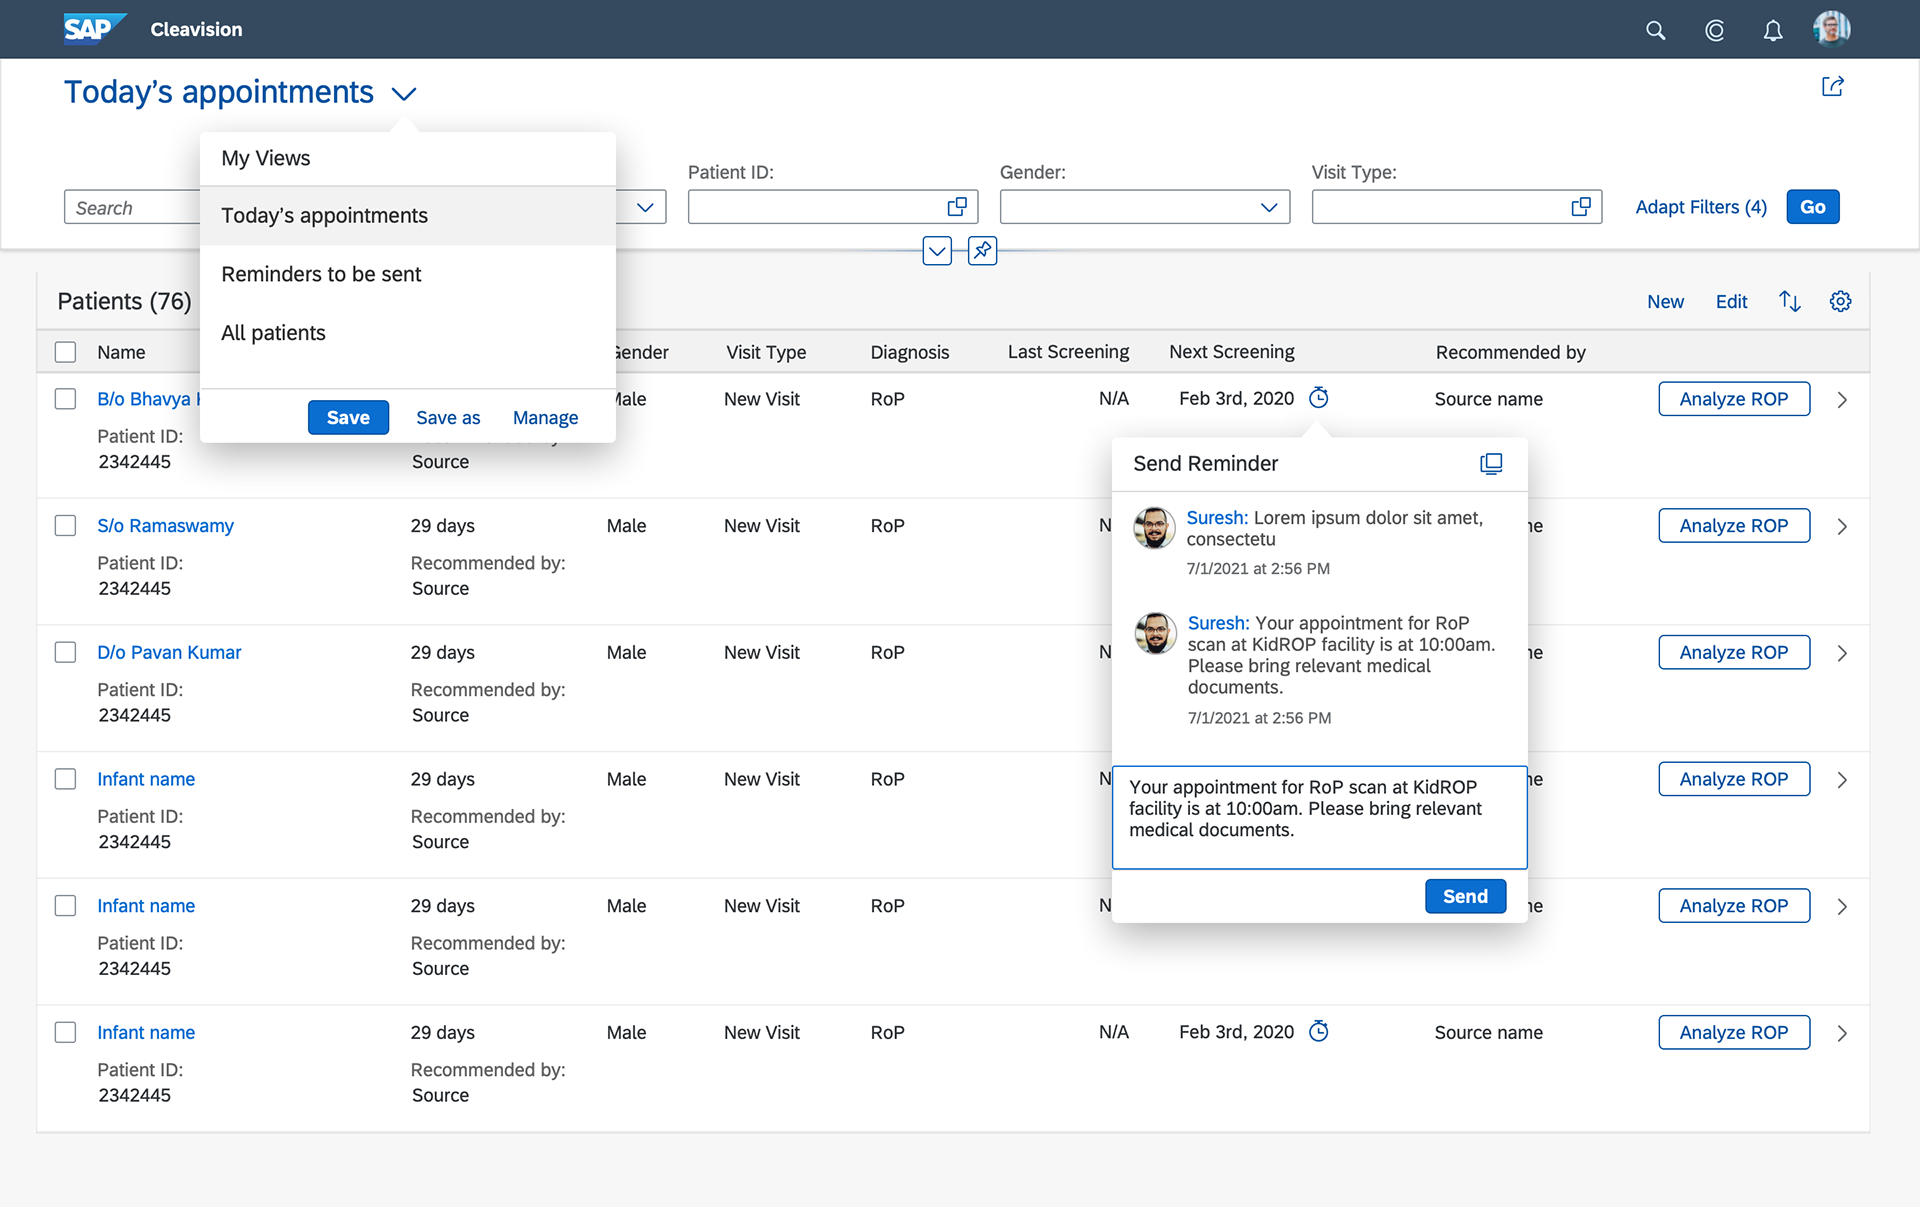Click inside the reminder message text field

coord(1319,816)
